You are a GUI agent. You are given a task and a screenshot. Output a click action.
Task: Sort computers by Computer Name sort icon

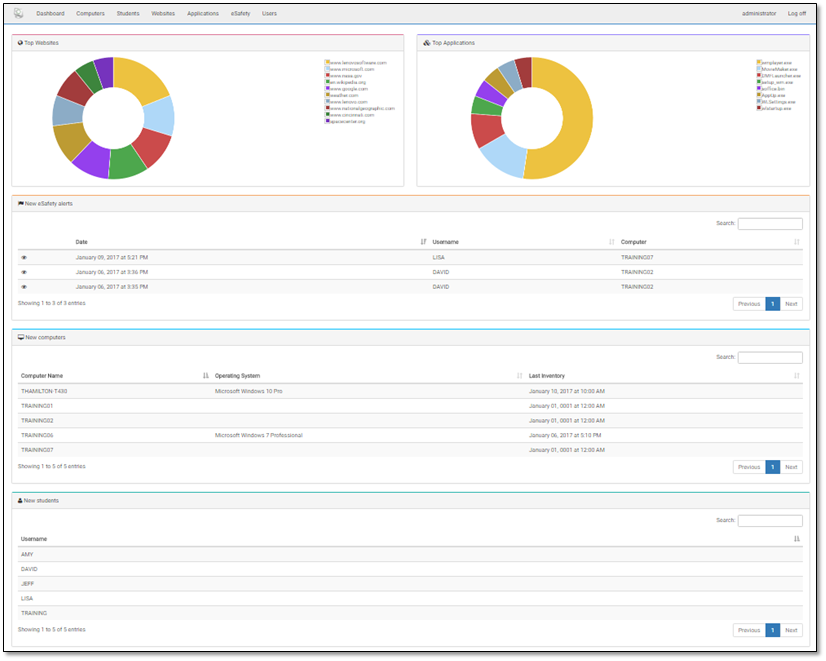(x=206, y=376)
